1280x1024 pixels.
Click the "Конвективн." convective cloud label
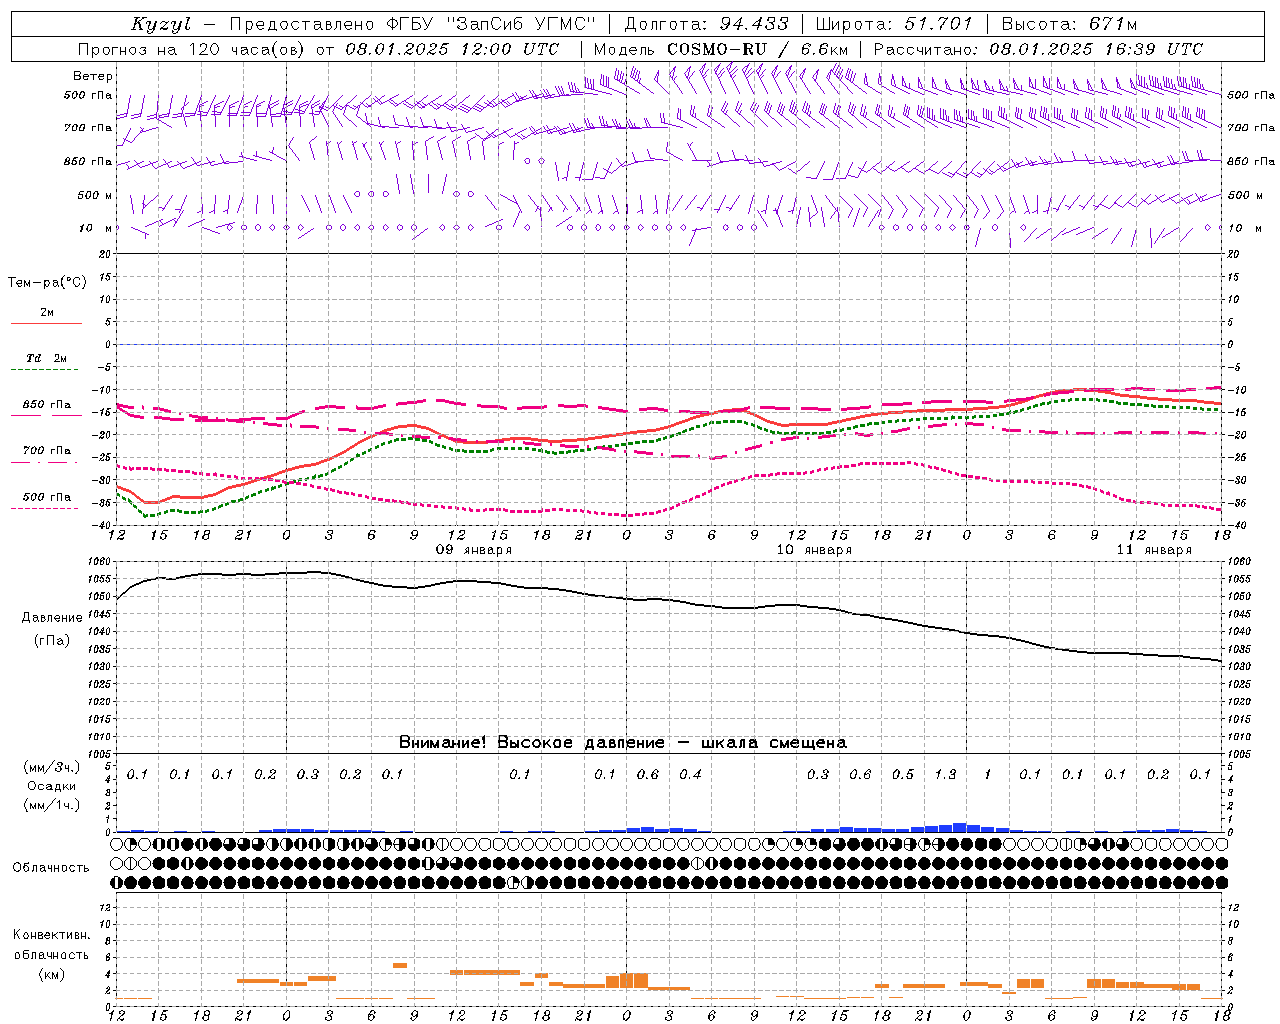[51, 935]
